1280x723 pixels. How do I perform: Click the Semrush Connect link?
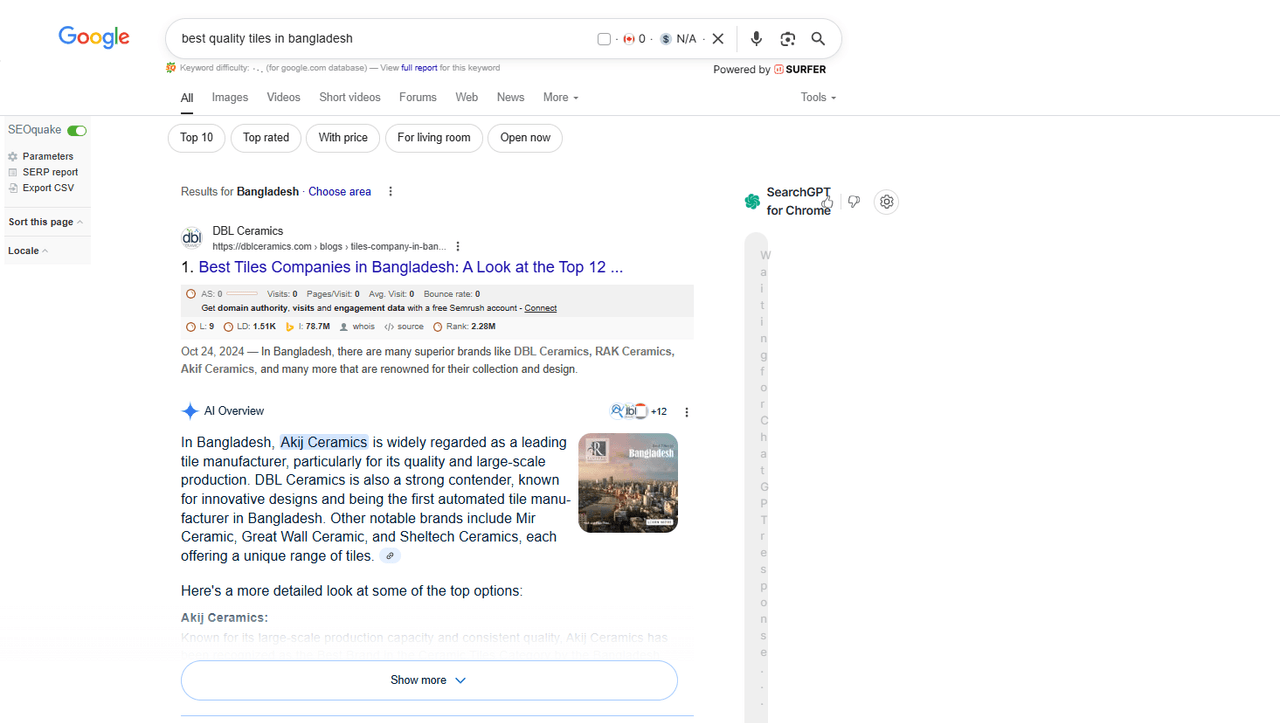pyautogui.click(x=541, y=308)
